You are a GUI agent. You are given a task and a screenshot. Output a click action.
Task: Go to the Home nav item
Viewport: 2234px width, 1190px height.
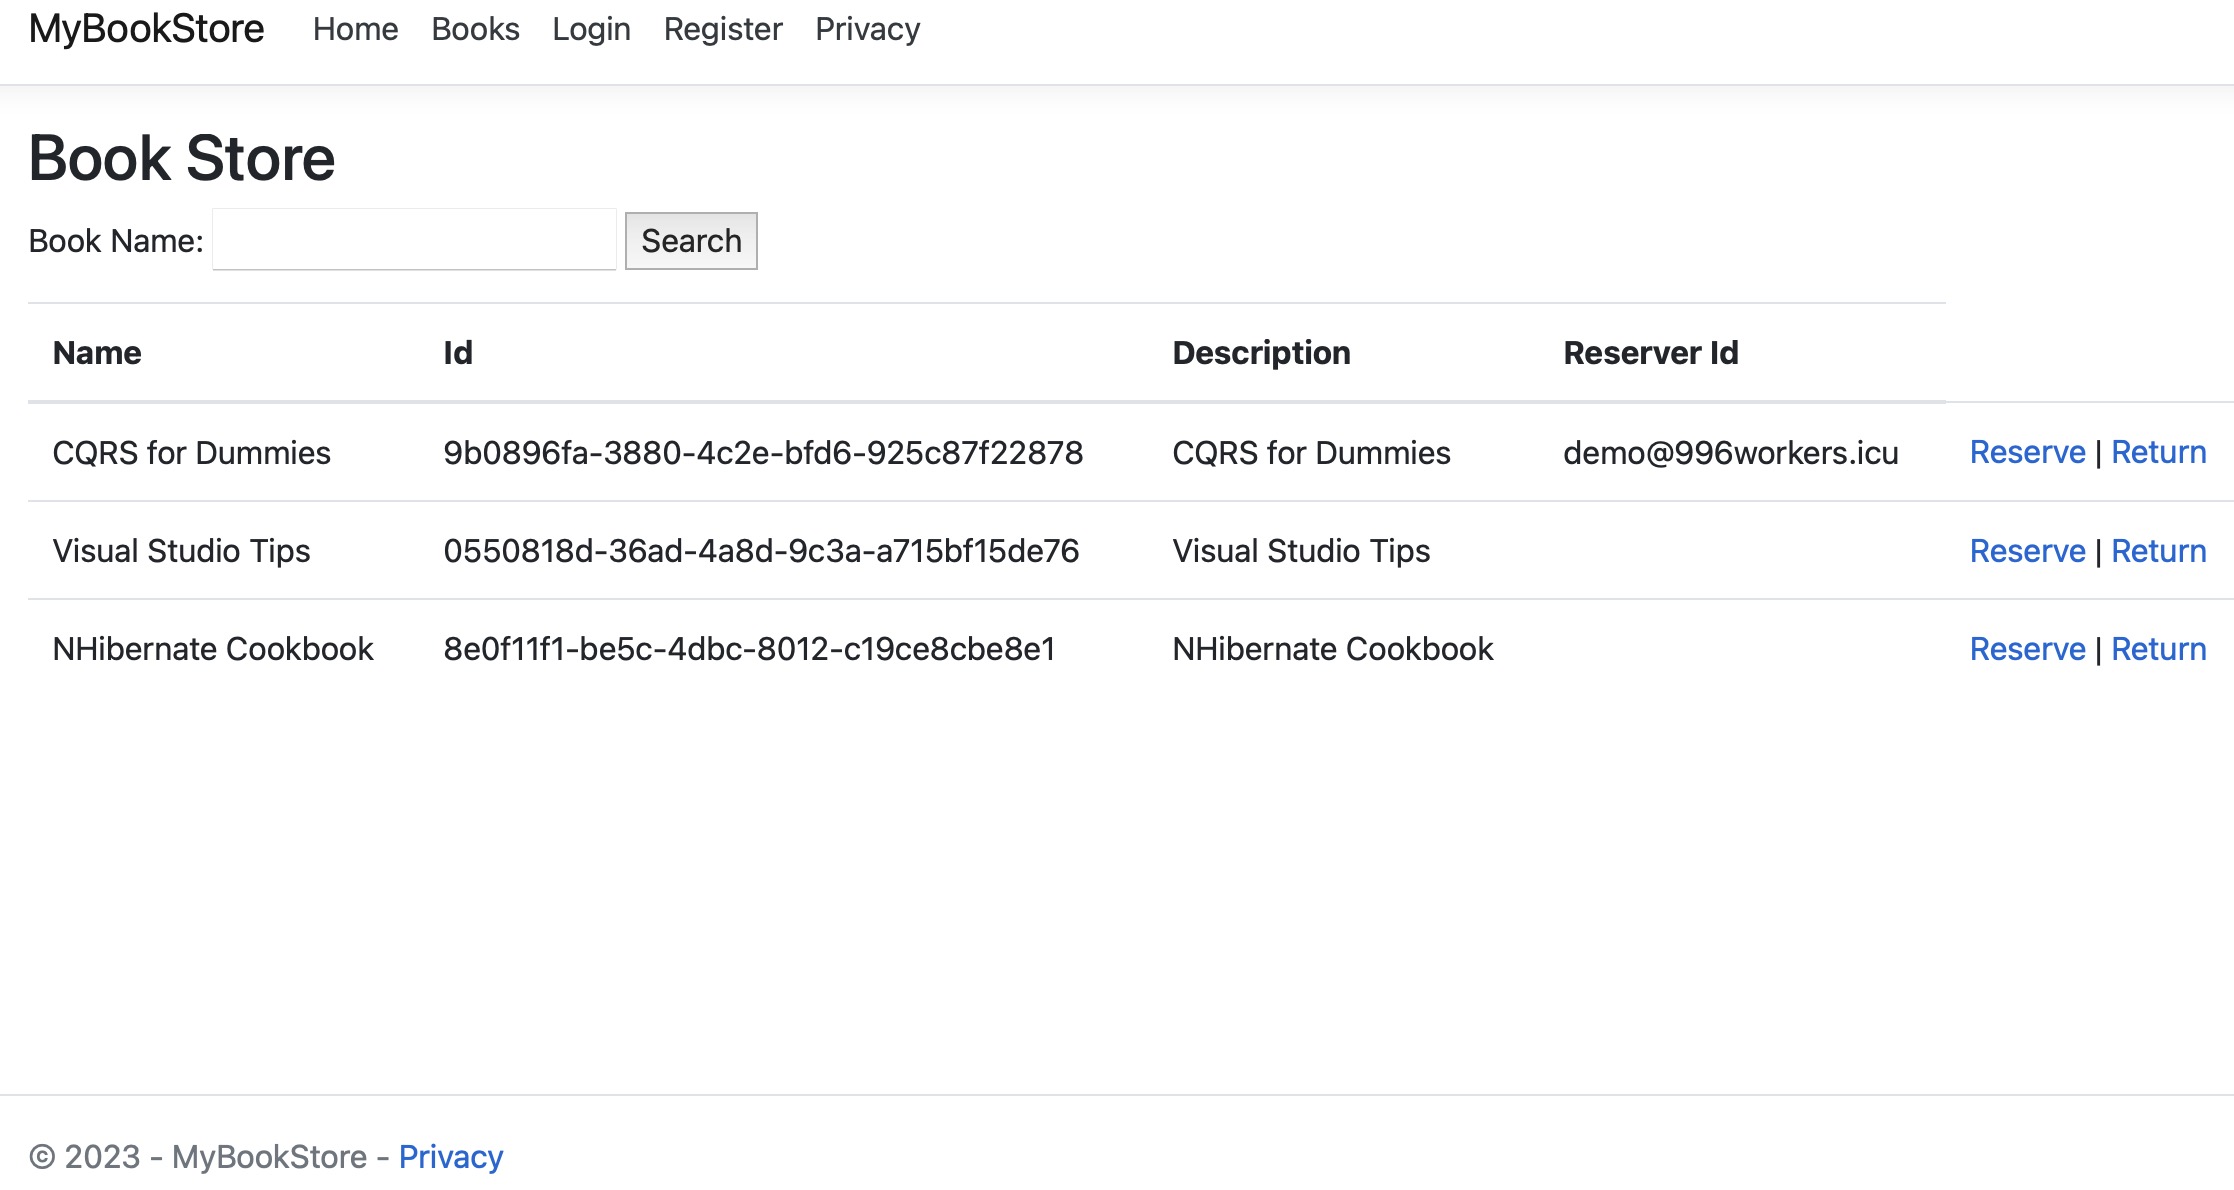pyautogui.click(x=355, y=29)
